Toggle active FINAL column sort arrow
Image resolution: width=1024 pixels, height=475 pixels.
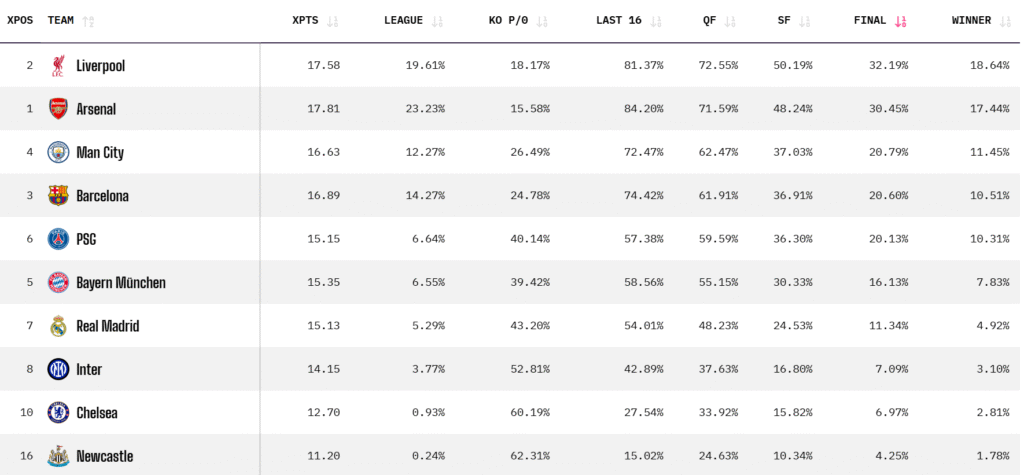pyautogui.click(x=900, y=21)
